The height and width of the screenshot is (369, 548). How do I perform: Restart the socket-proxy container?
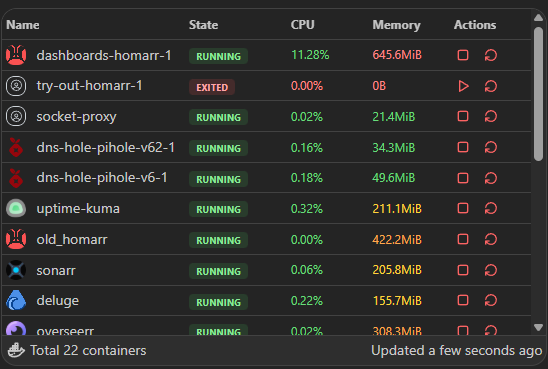pyautogui.click(x=491, y=116)
